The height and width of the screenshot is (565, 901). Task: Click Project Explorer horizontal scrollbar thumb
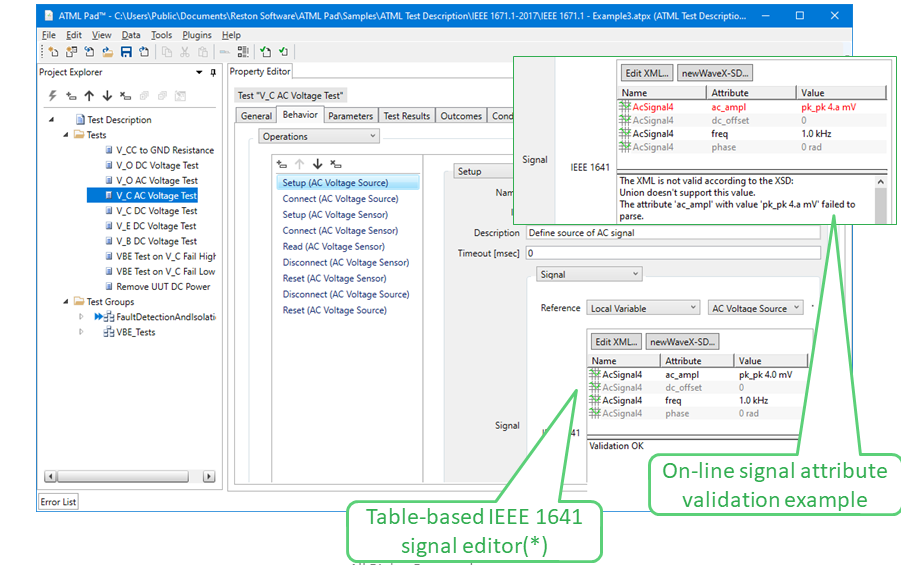[x=123, y=476]
